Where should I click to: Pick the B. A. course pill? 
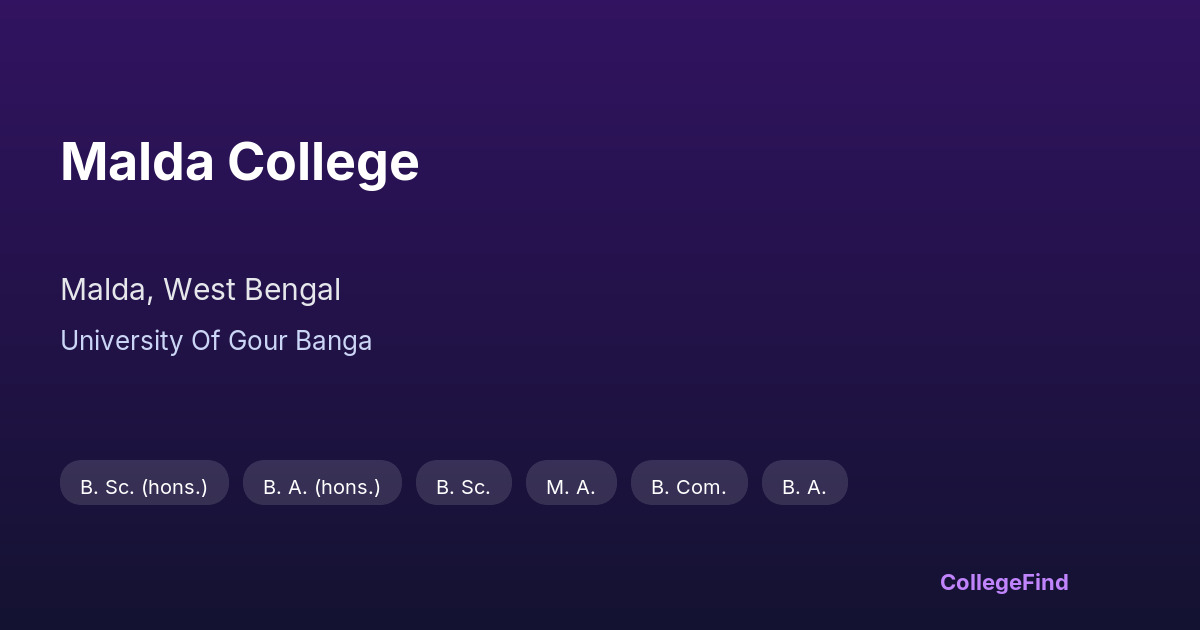[804, 487]
